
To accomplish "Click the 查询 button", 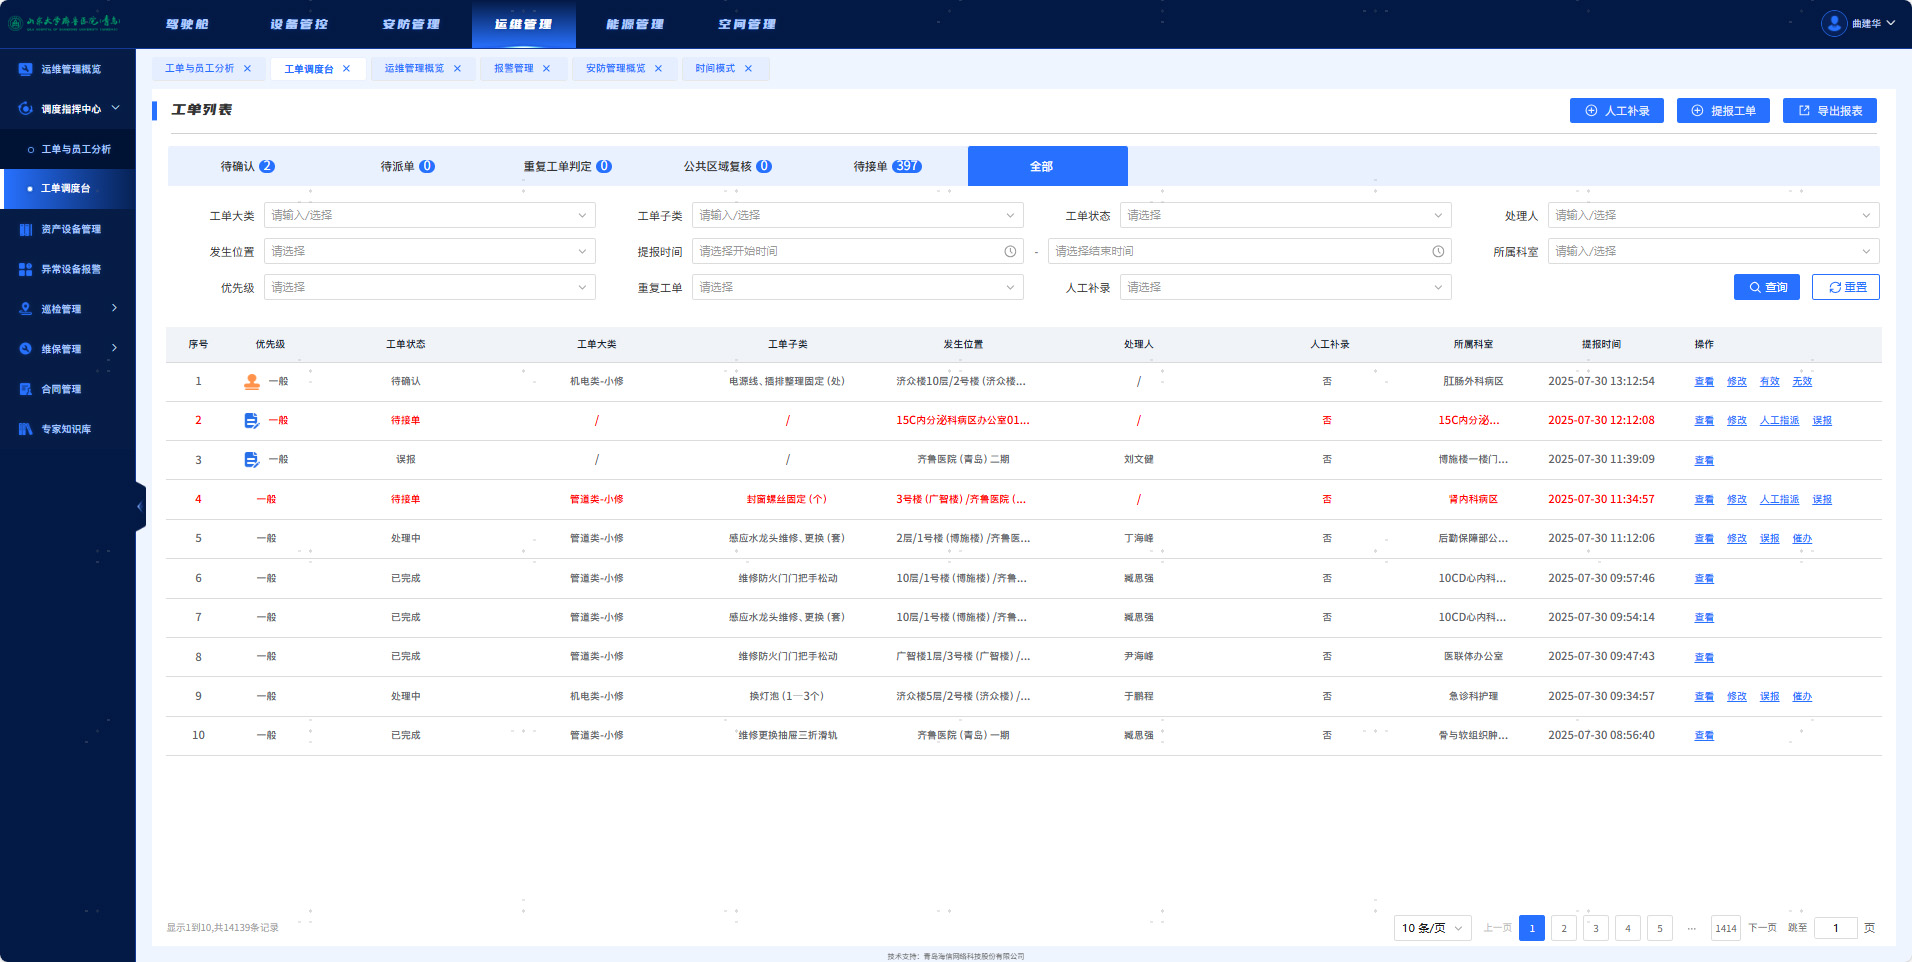I will point(1767,287).
